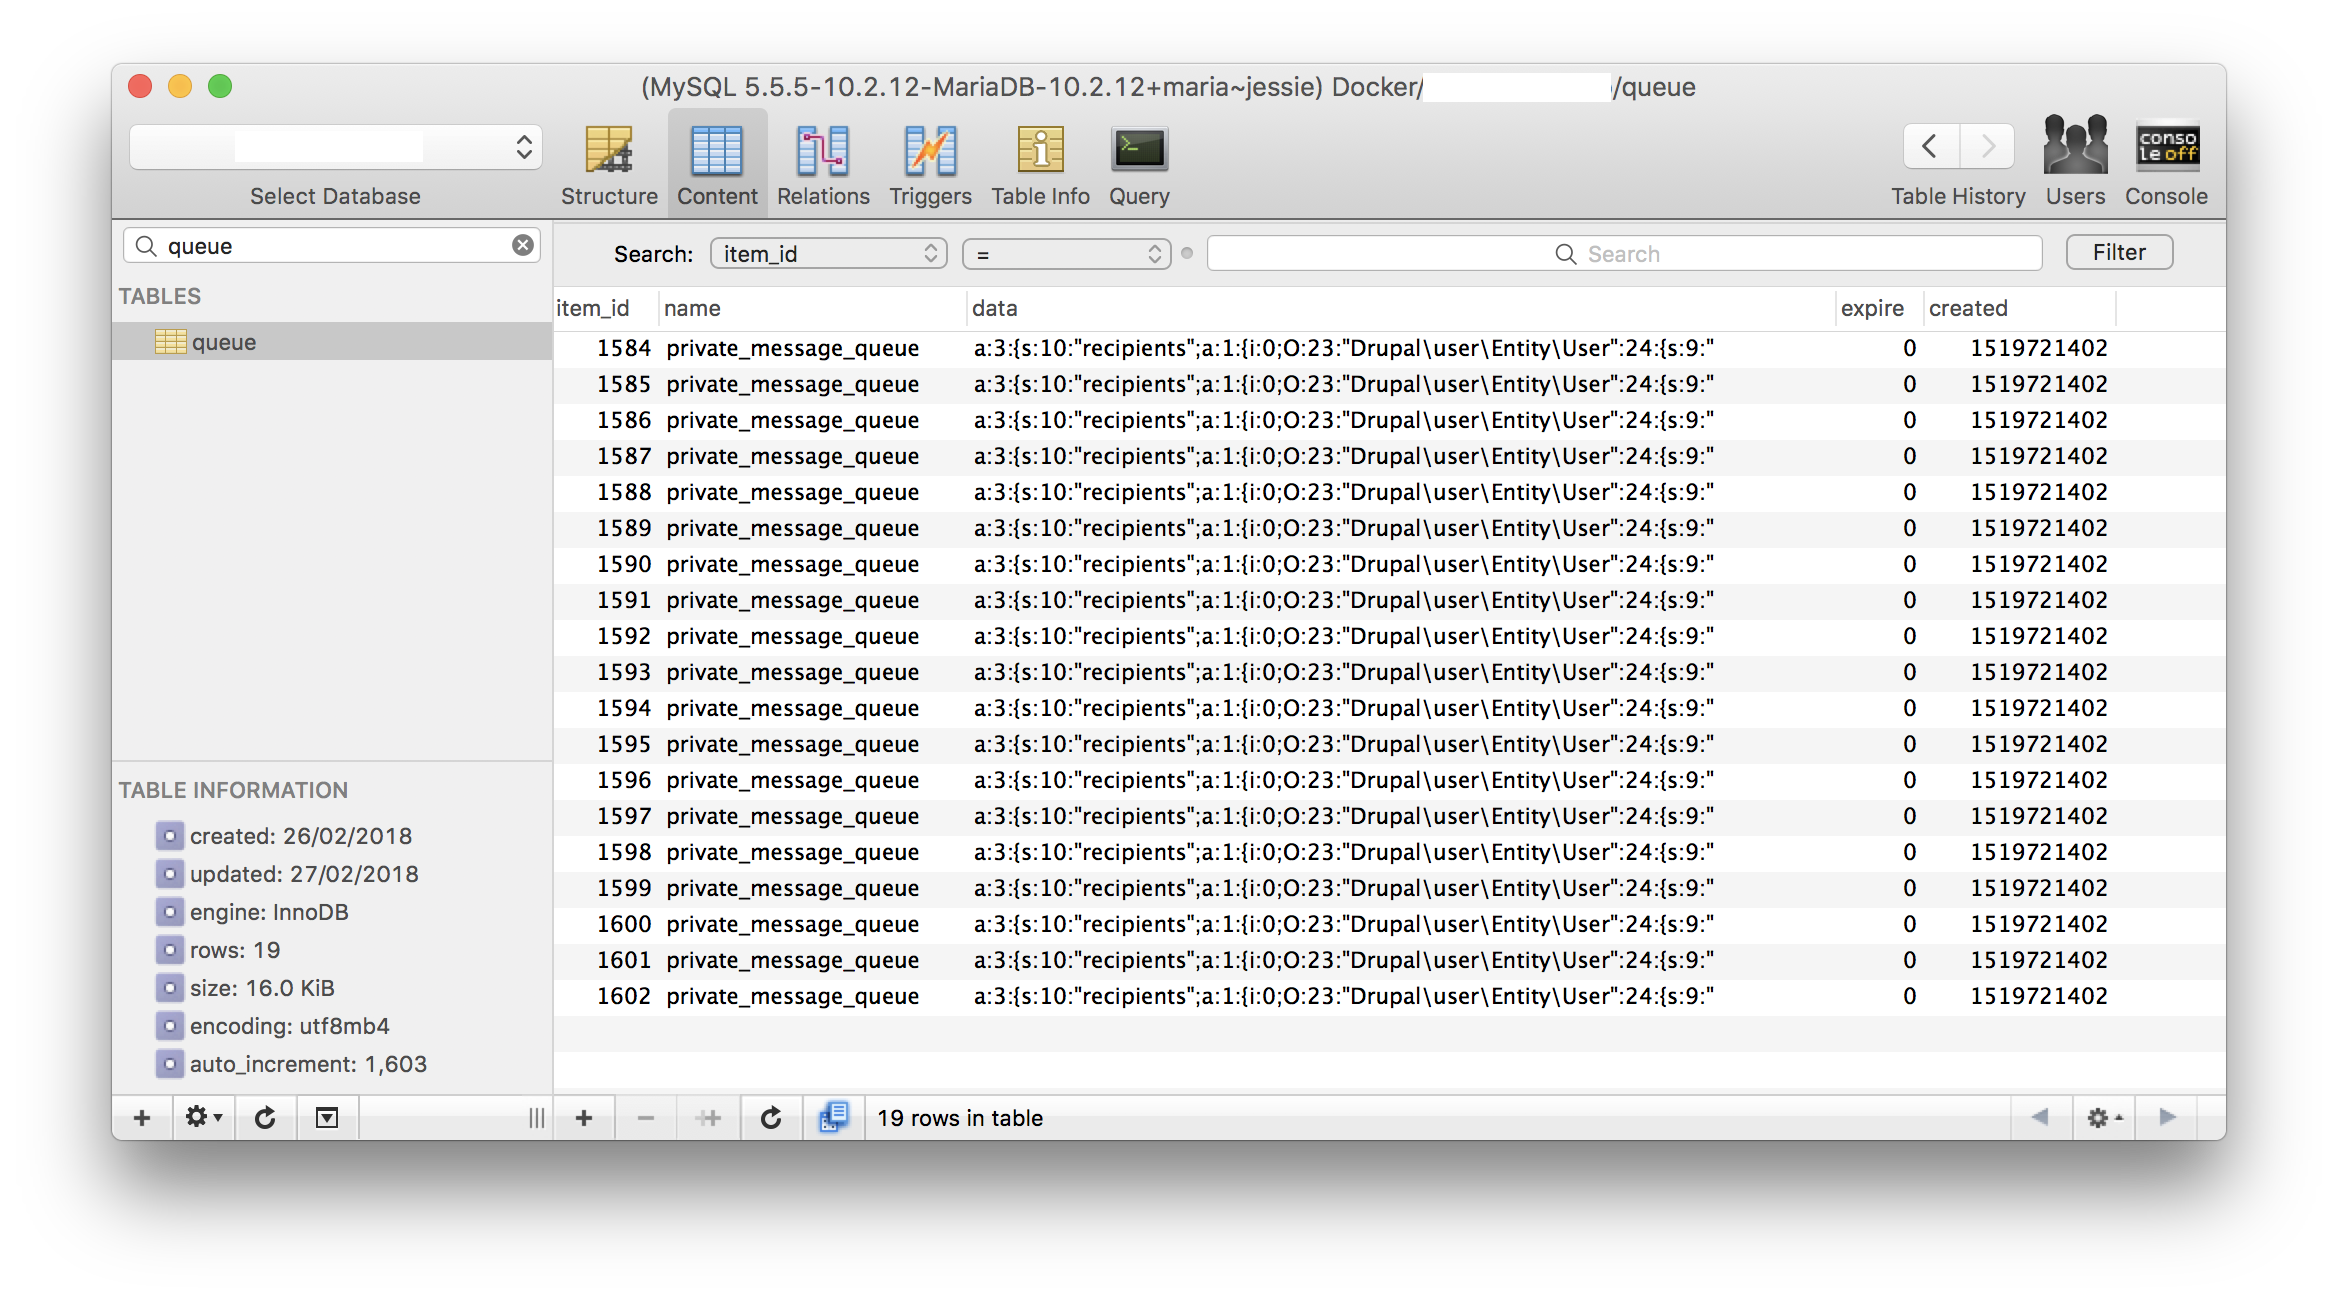
Task: Refresh the table contents
Action: 770,1117
